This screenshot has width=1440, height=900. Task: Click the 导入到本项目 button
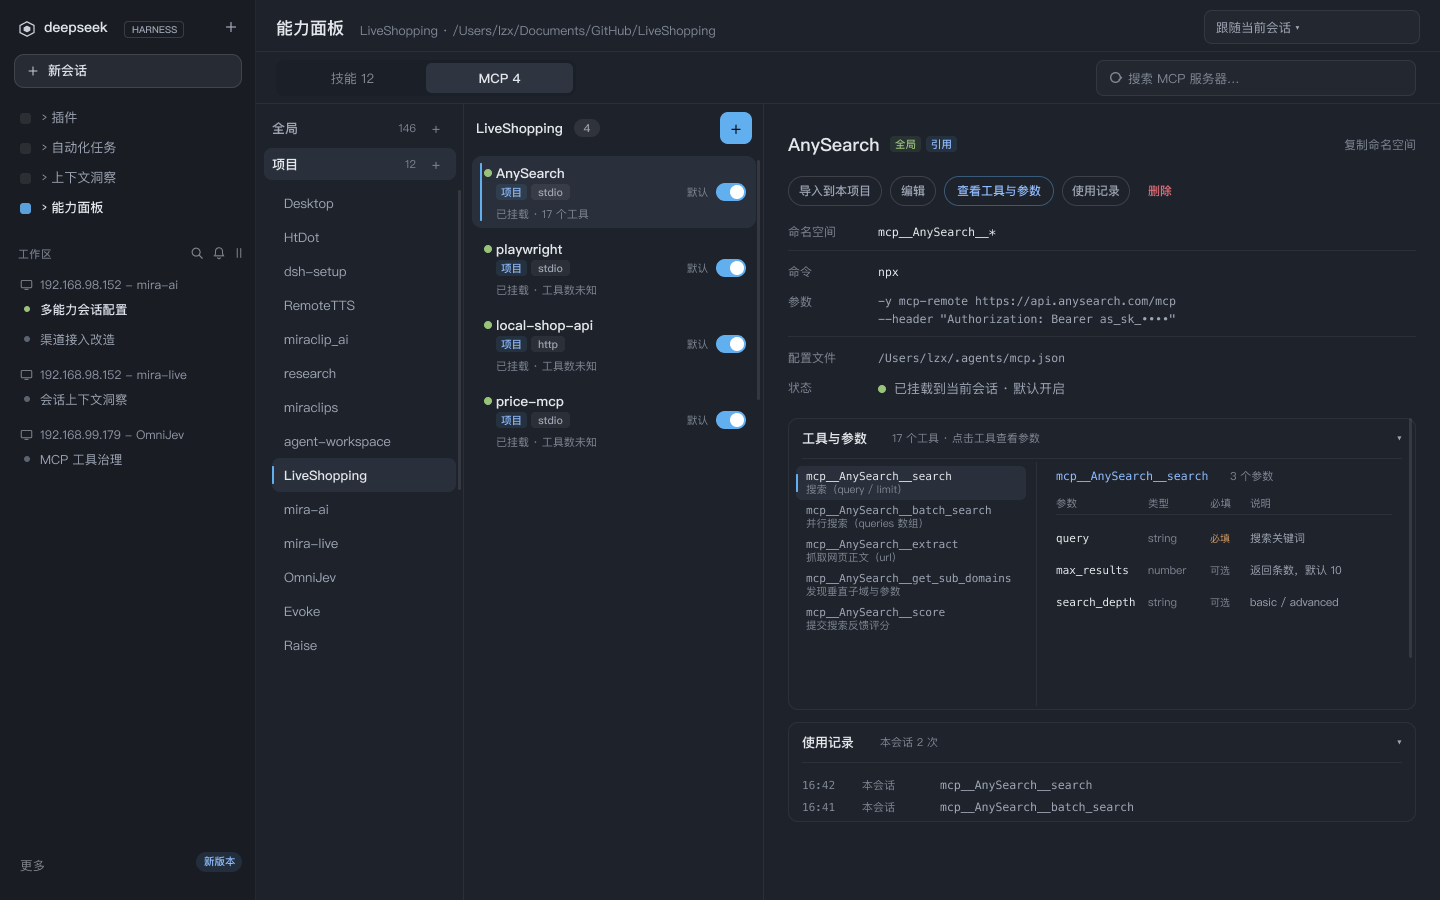click(834, 191)
